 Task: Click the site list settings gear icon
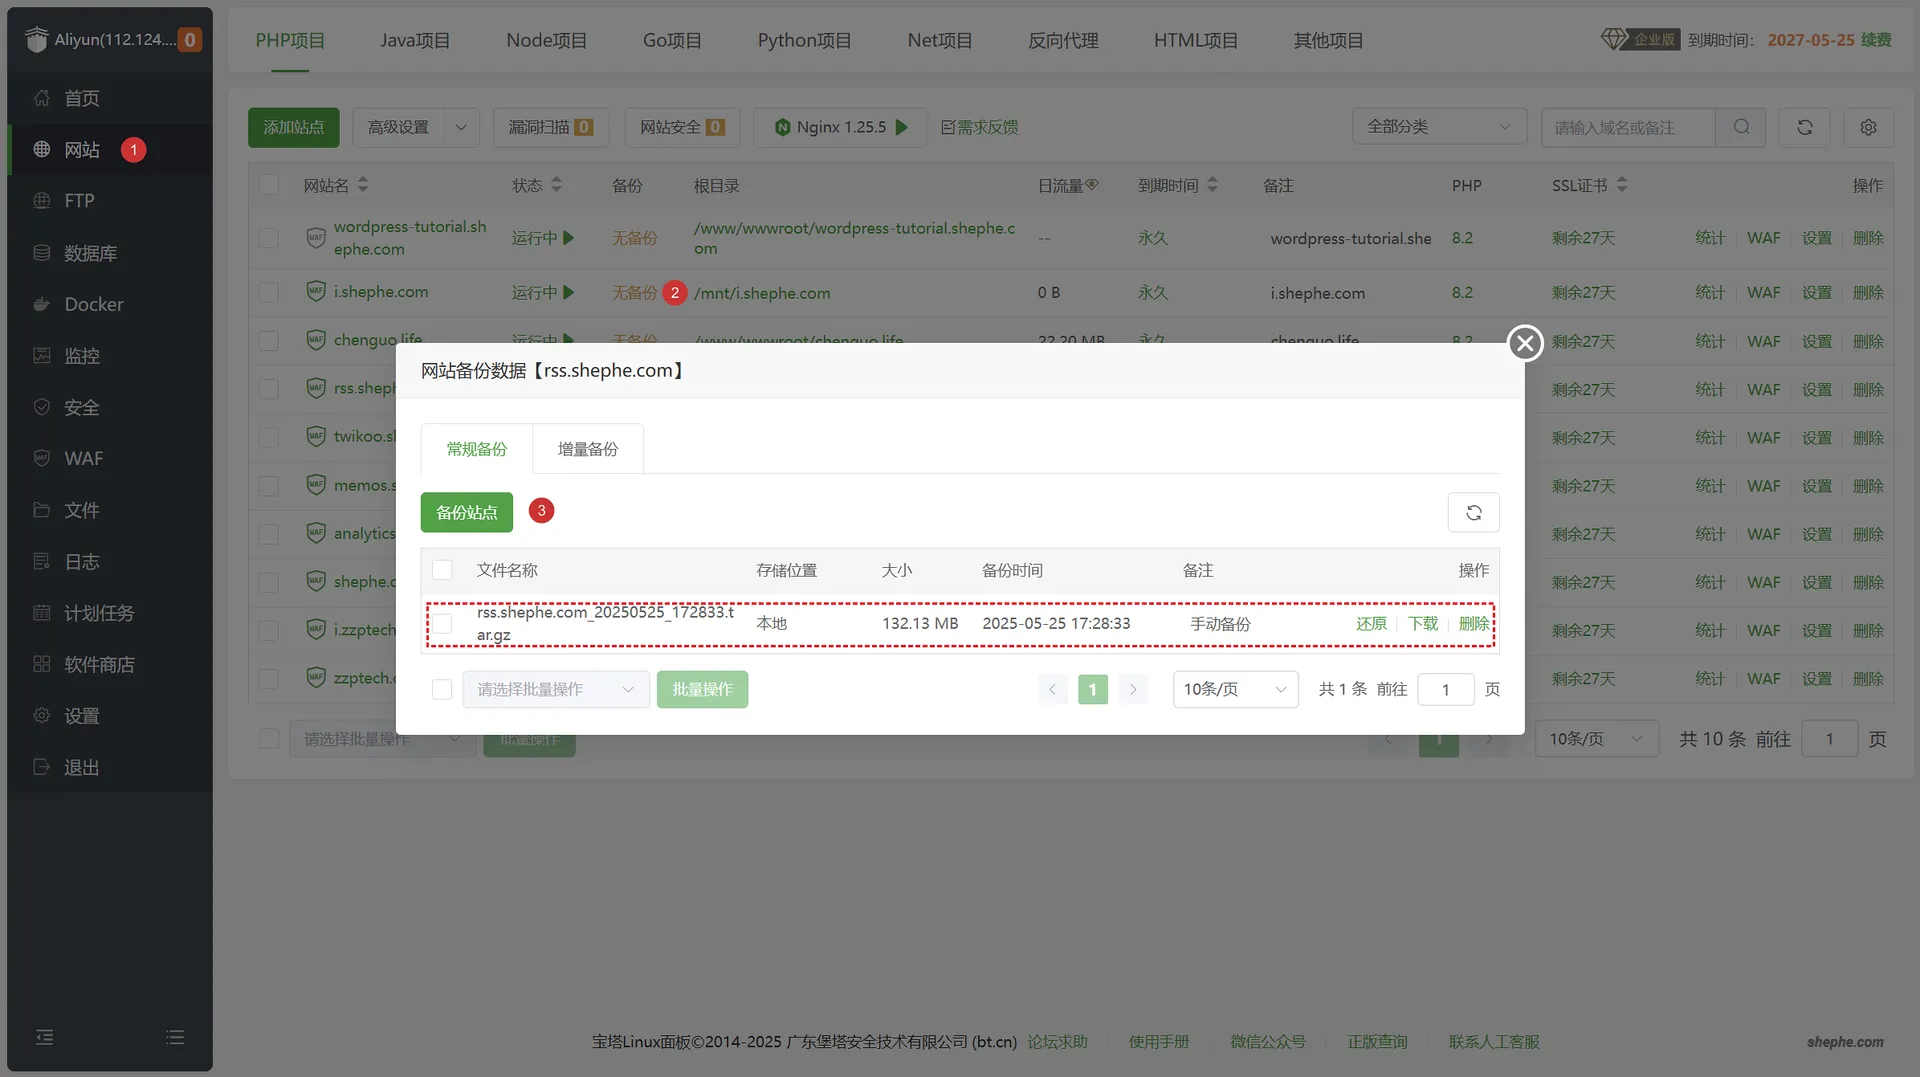1867,127
